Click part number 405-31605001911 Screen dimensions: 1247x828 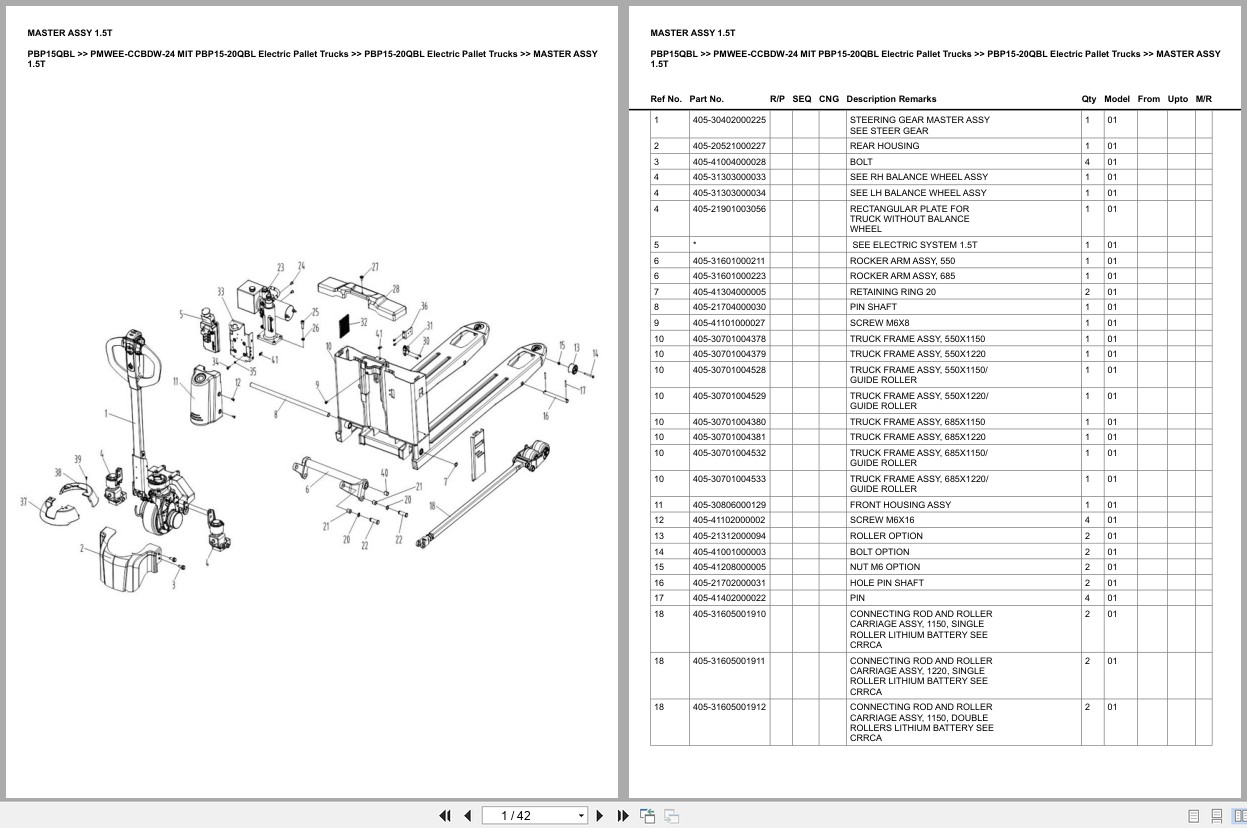(x=729, y=661)
